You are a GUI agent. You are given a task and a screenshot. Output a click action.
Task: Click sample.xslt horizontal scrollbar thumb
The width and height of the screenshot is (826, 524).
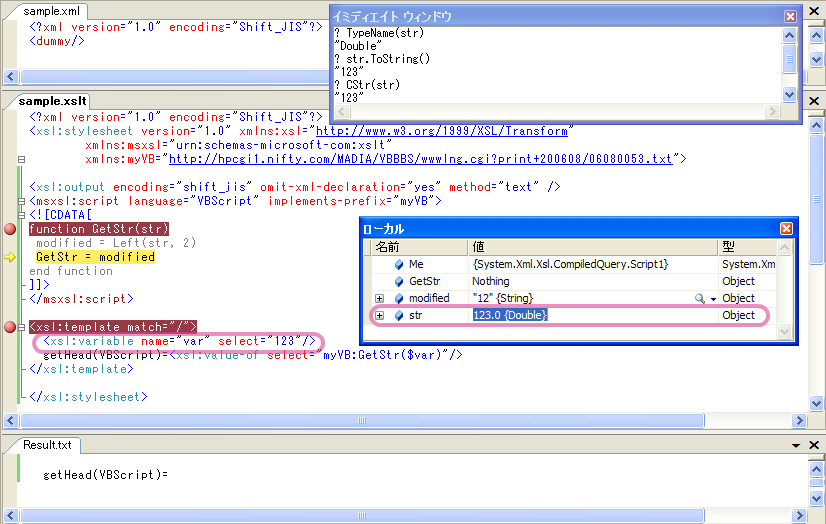362,420
